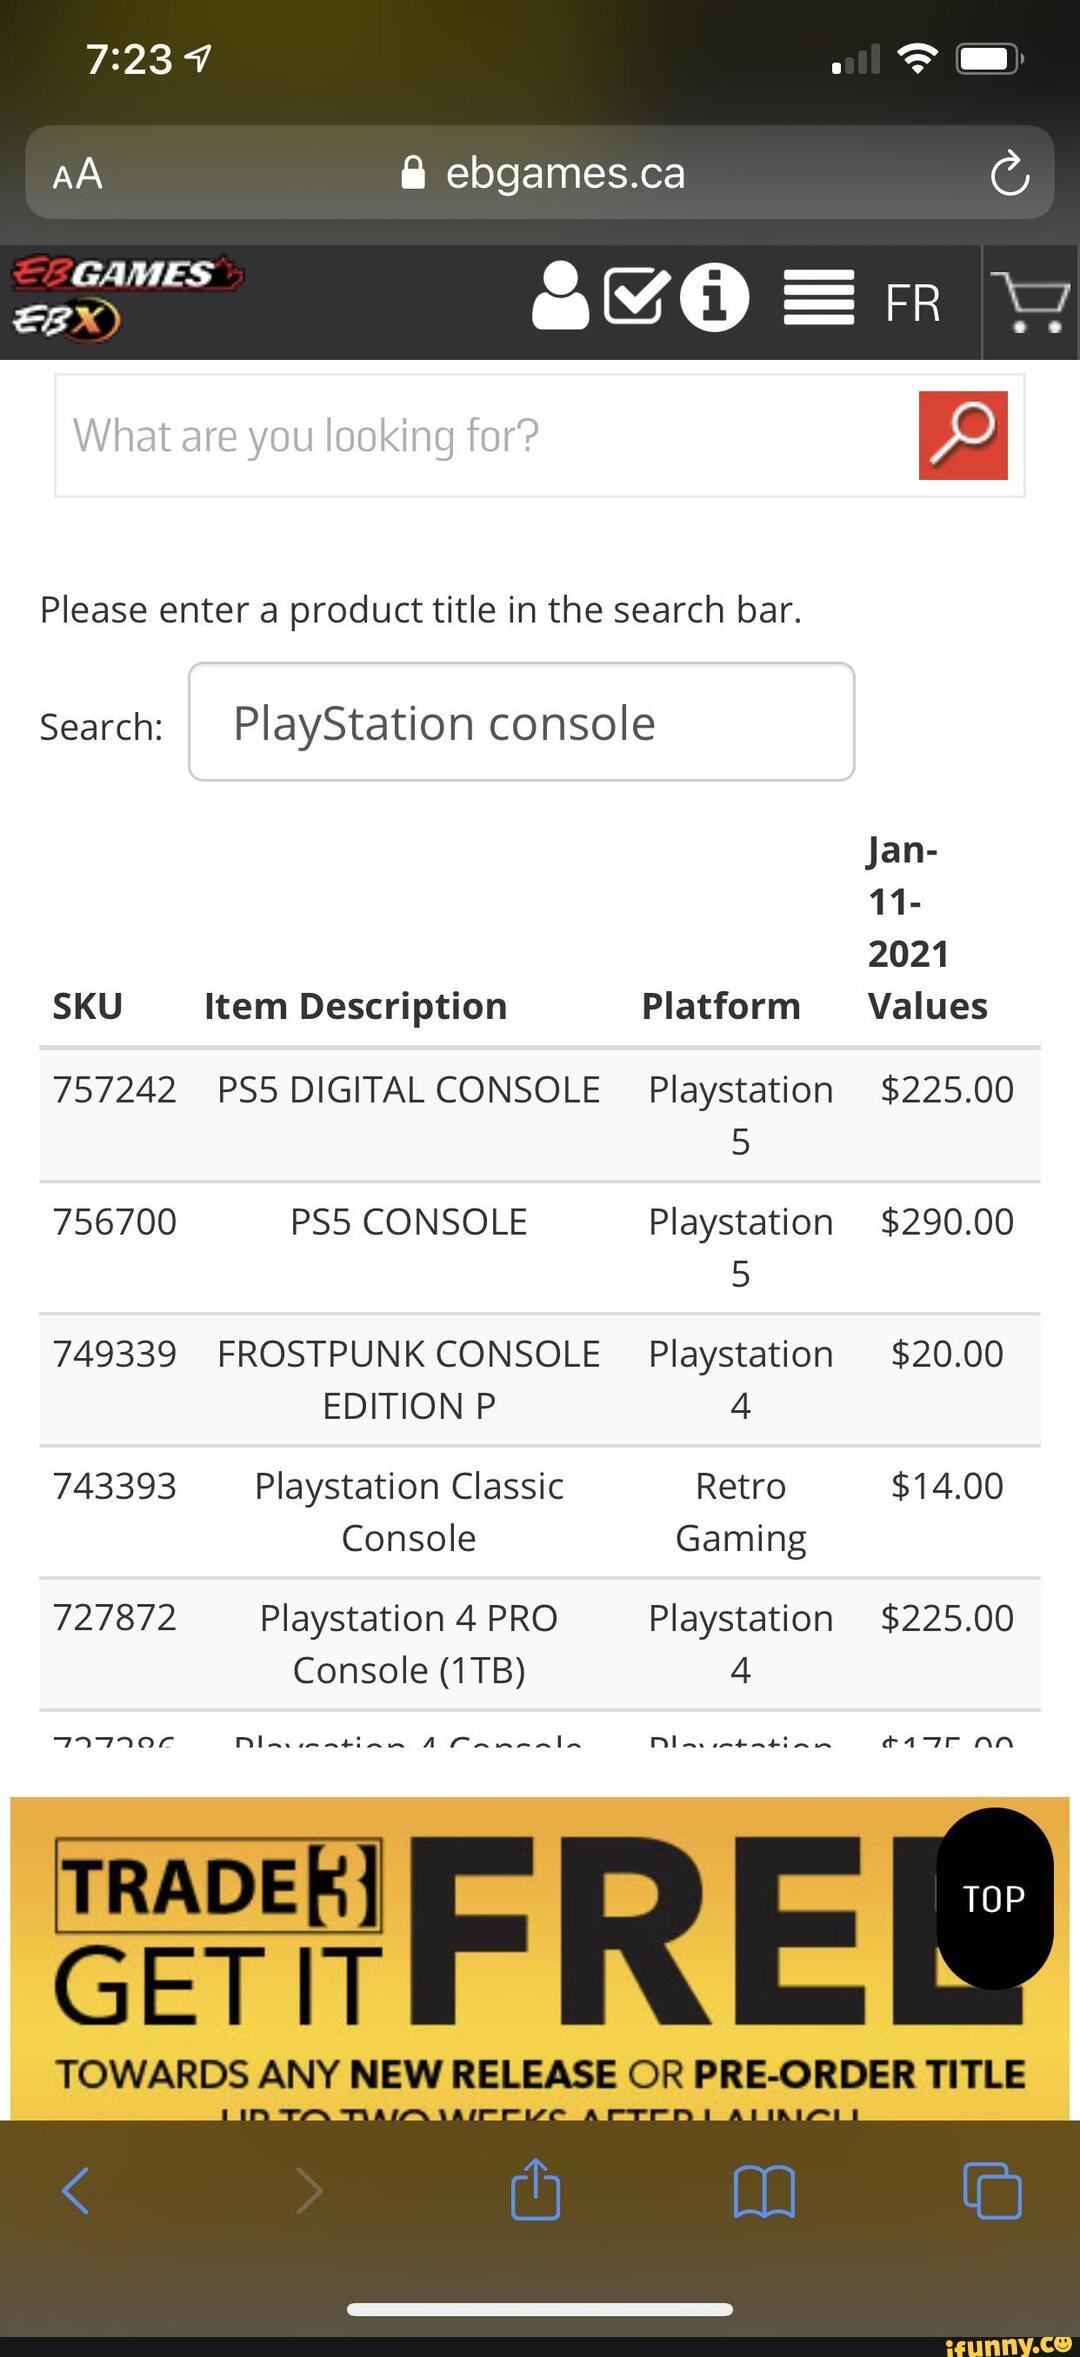Tap the home indicator bar at bottom
Screen dimensions: 1080x2357
pos(540,2310)
